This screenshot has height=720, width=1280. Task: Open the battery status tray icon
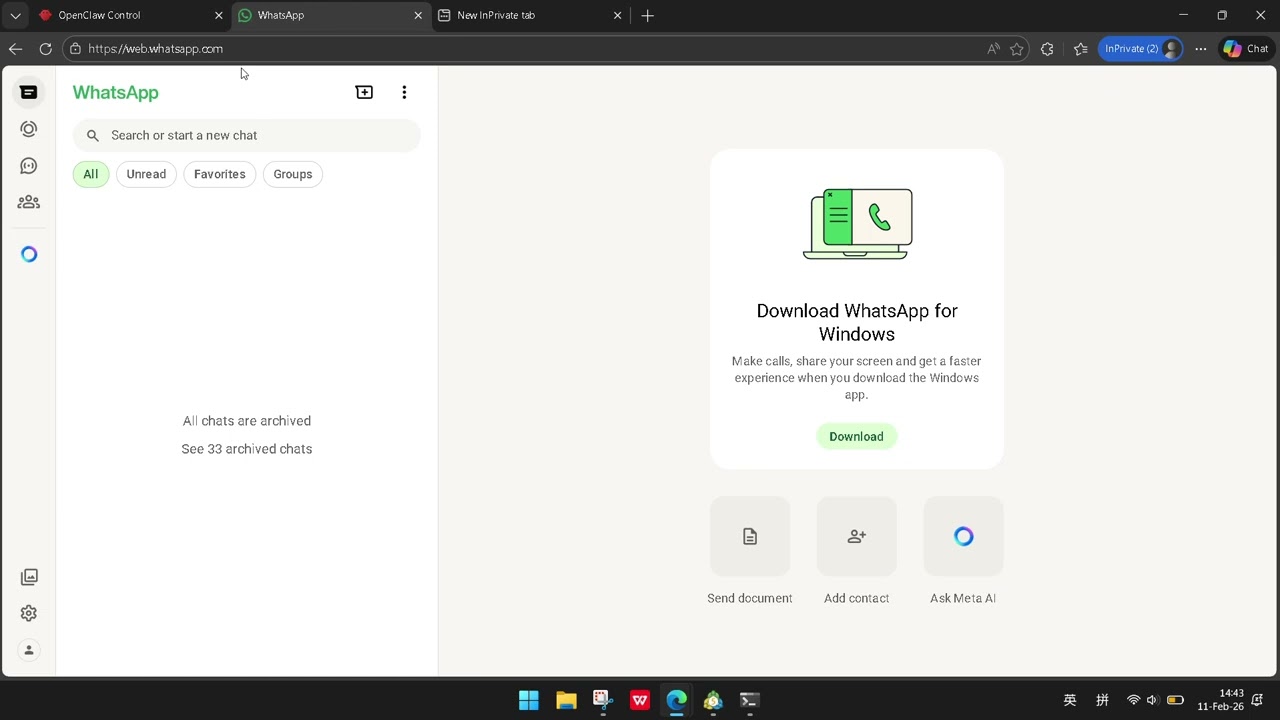pos(1175,700)
